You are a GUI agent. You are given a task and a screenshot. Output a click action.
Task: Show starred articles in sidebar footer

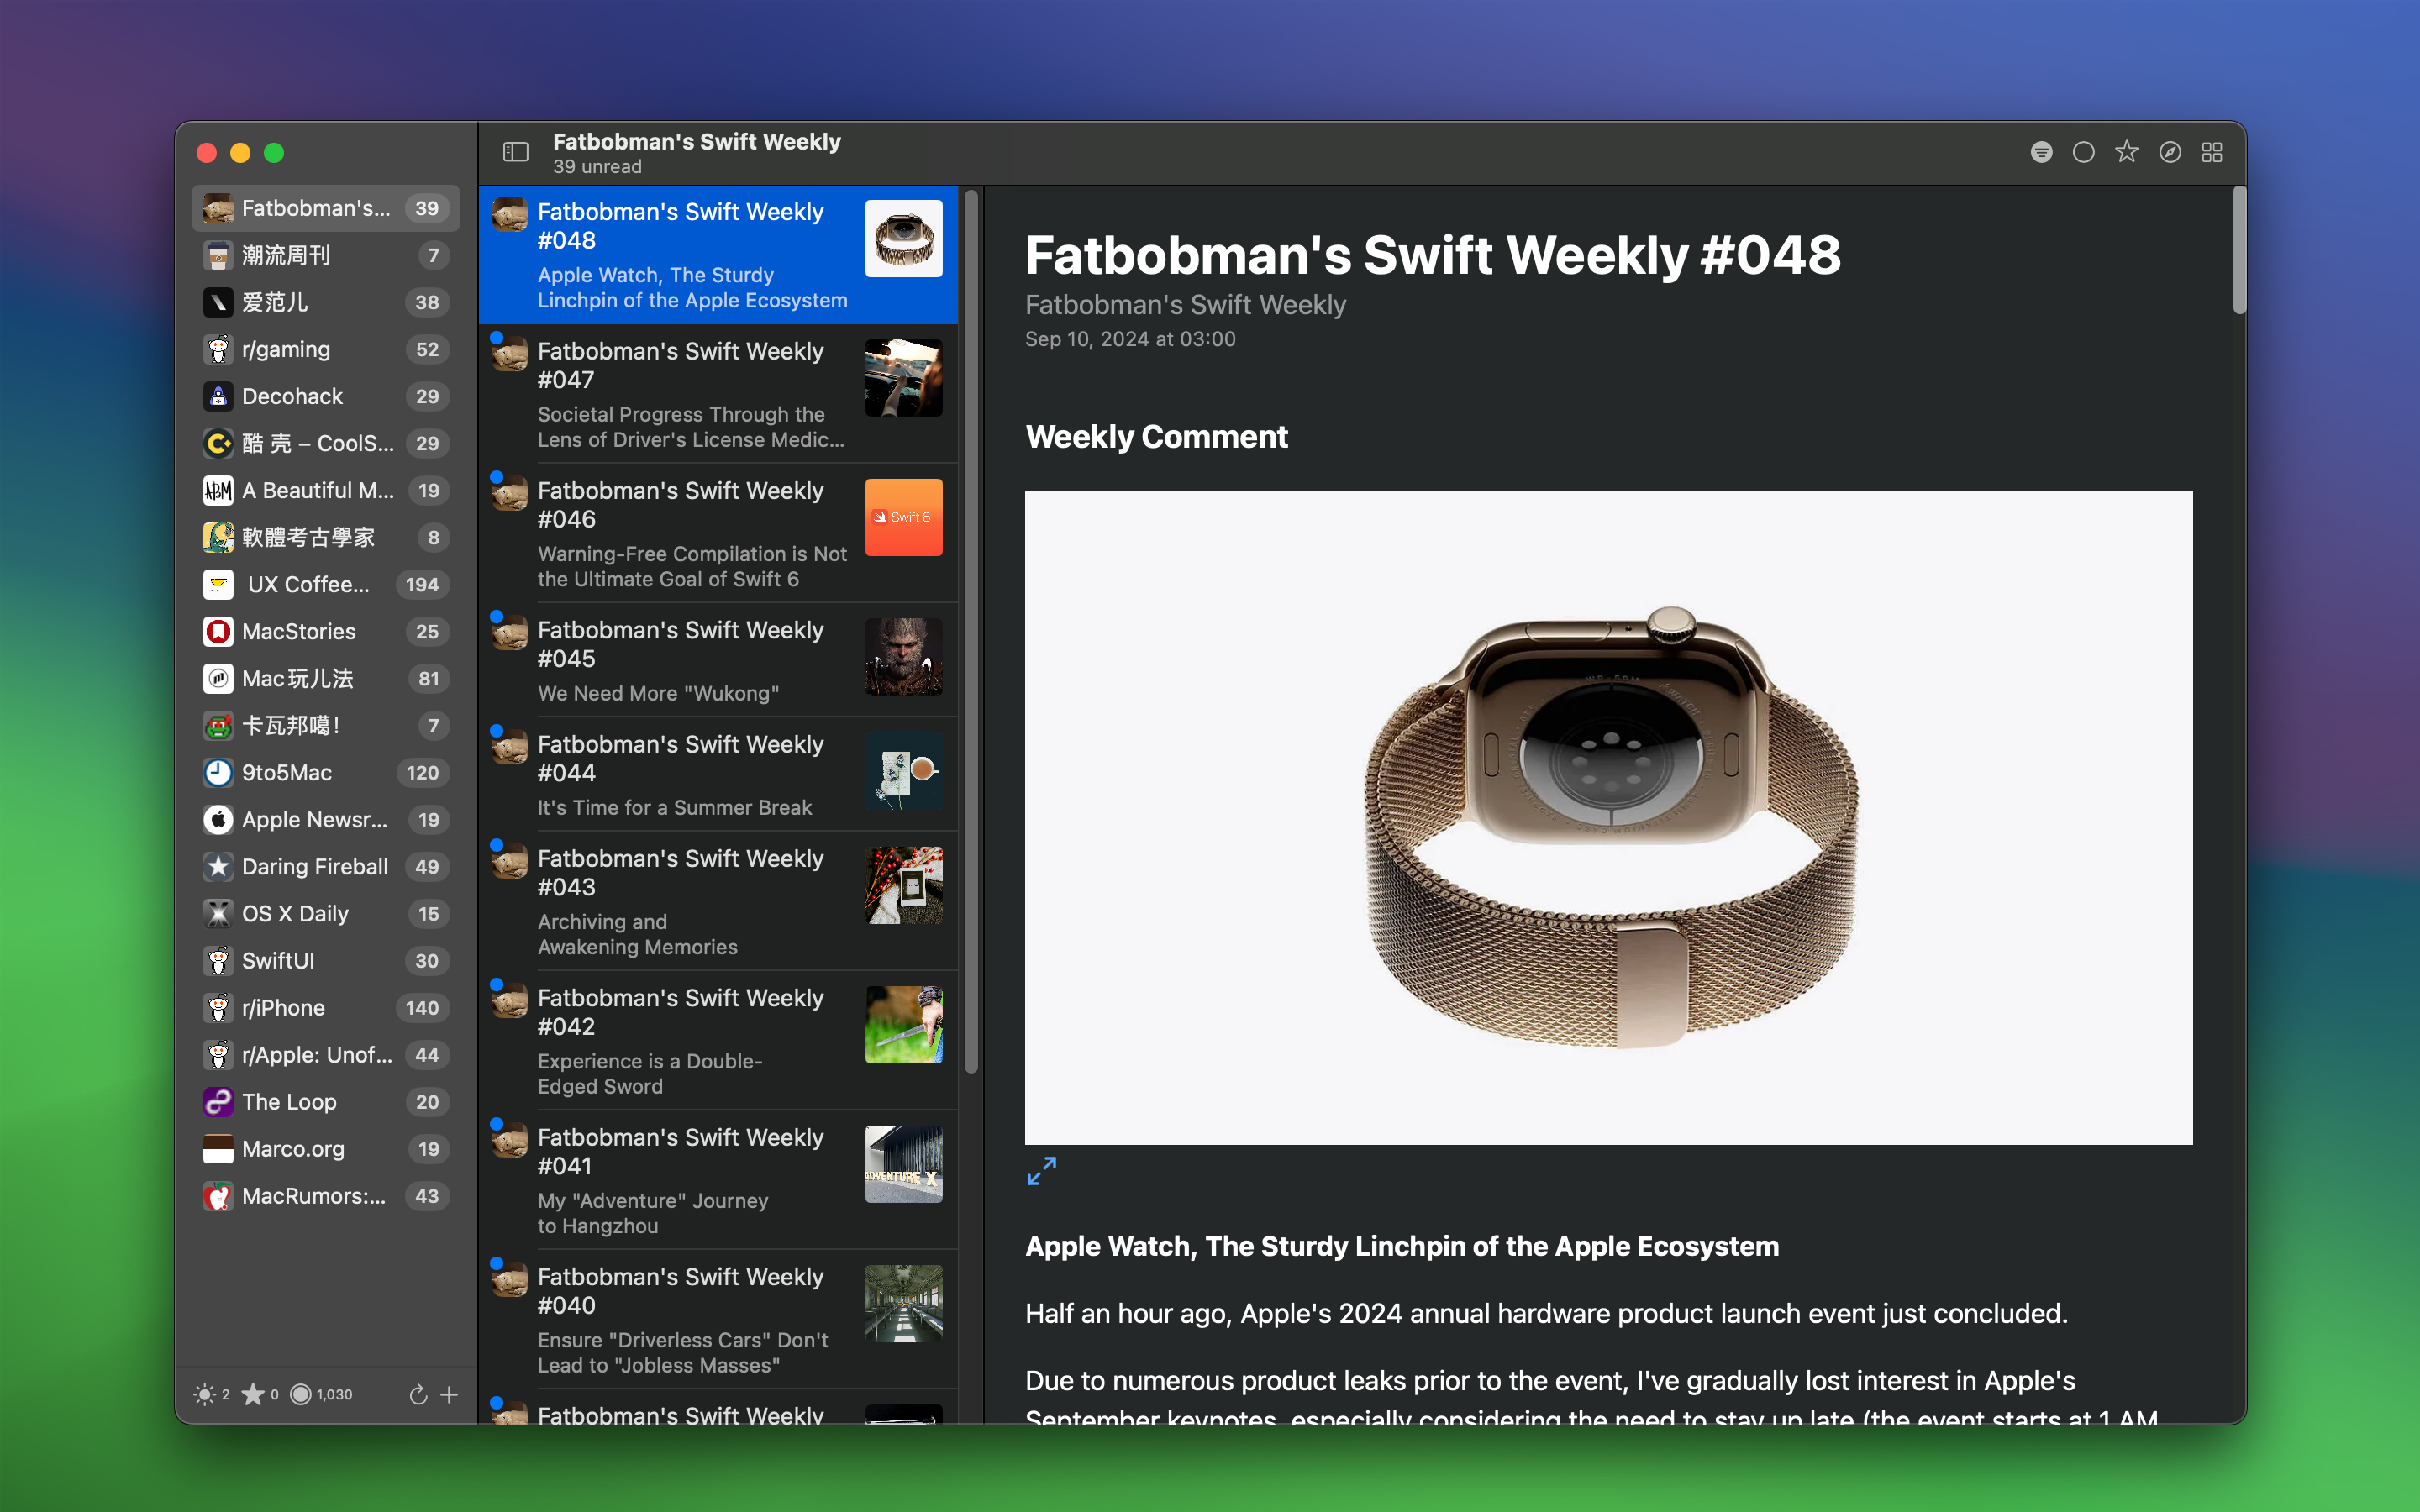[254, 1394]
